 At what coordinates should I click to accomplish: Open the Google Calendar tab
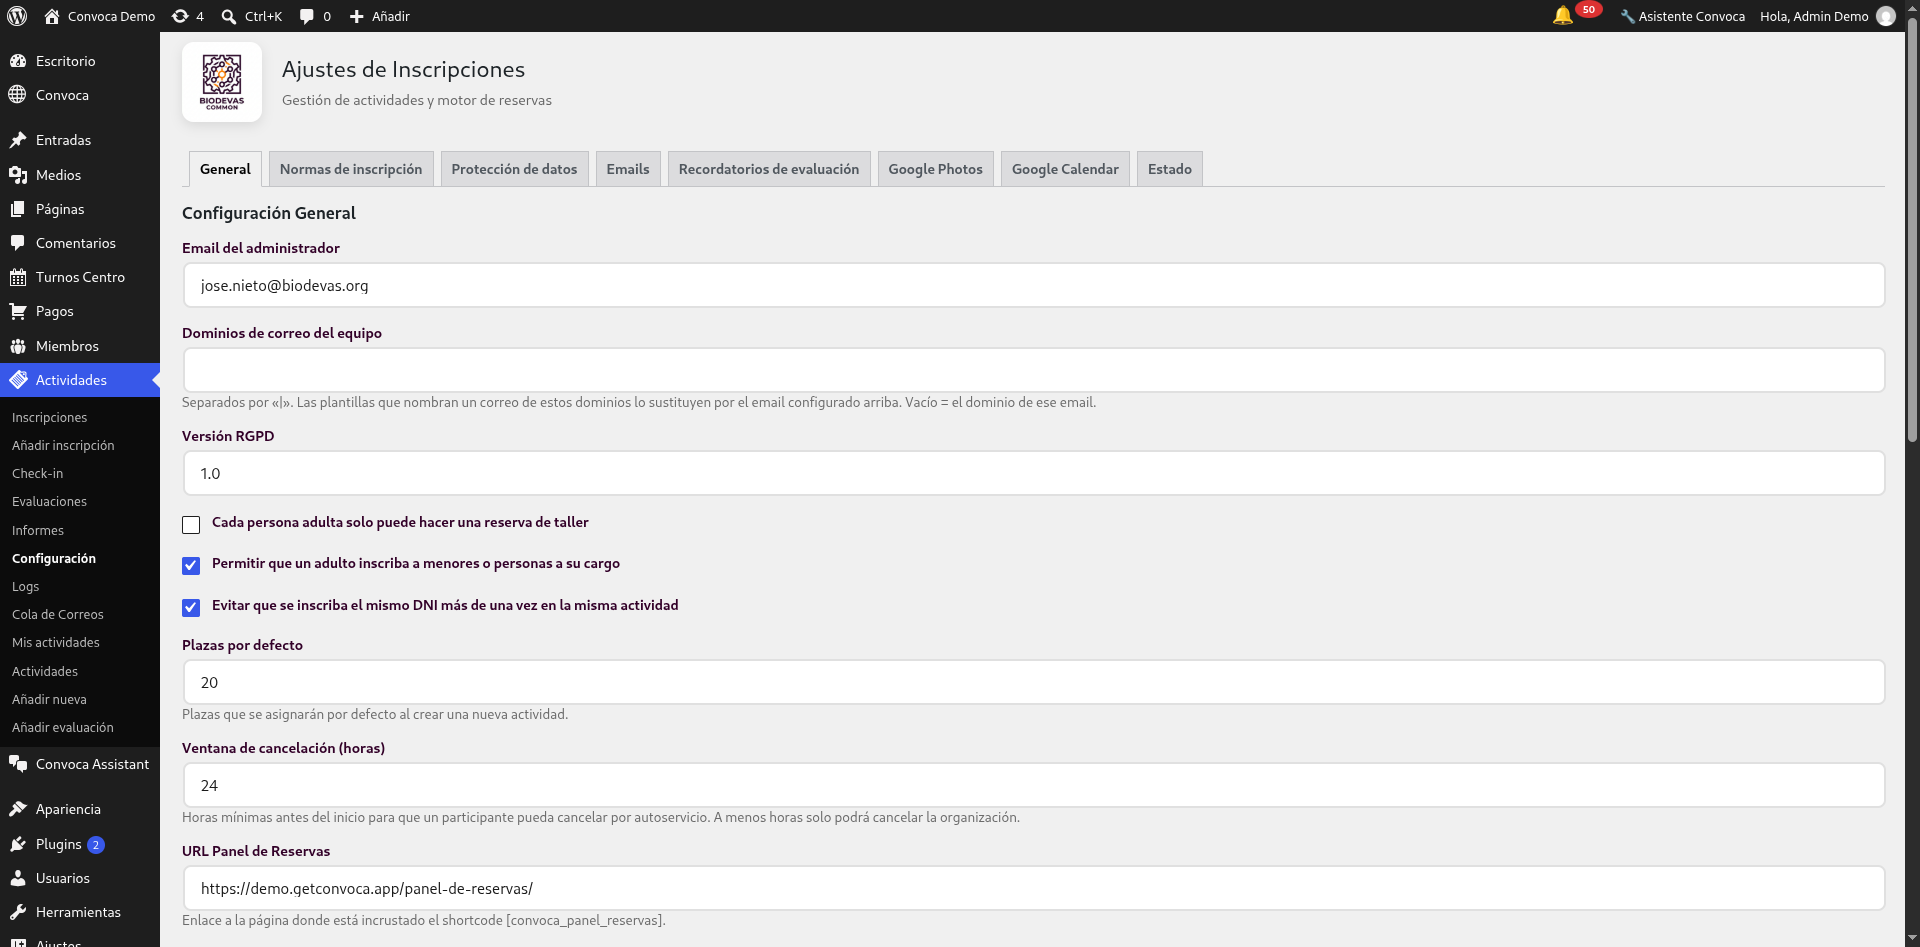(x=1065, y=169)
